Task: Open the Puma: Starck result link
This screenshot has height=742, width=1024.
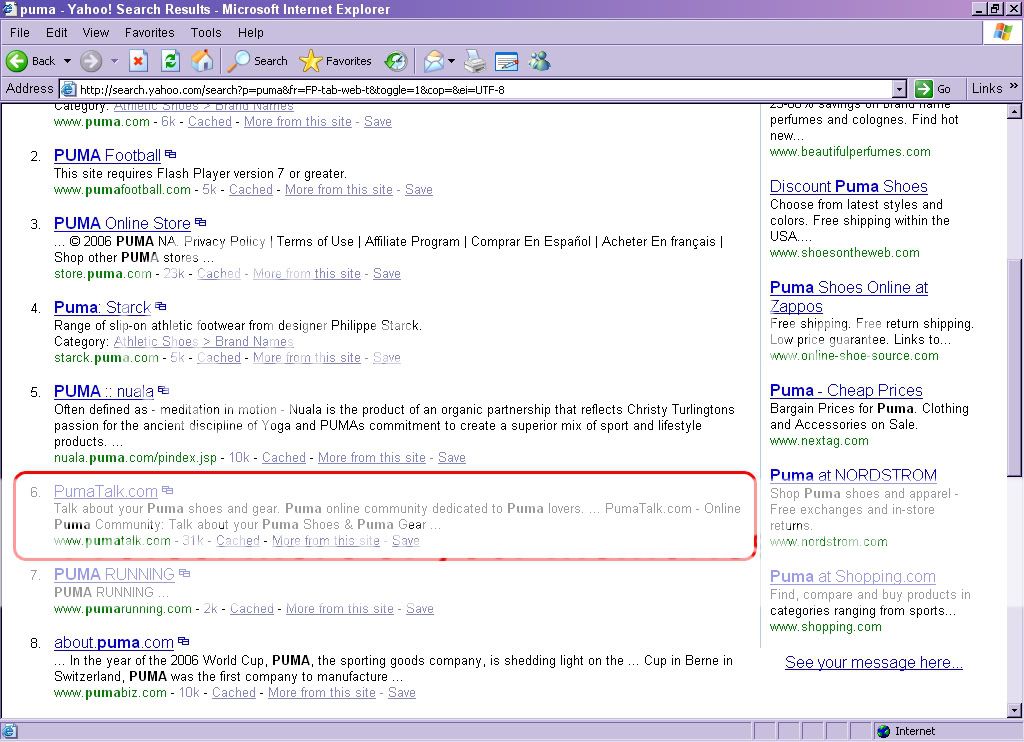Action: [x=102, y=307]
